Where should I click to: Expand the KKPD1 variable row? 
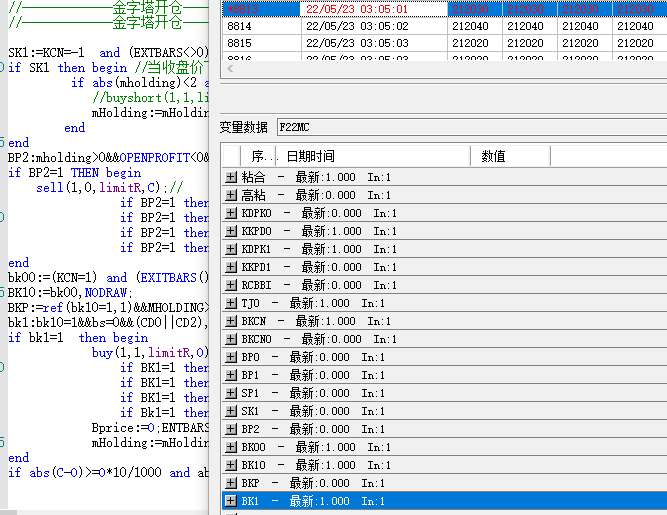pyautogui.click(x=231, y=267)
